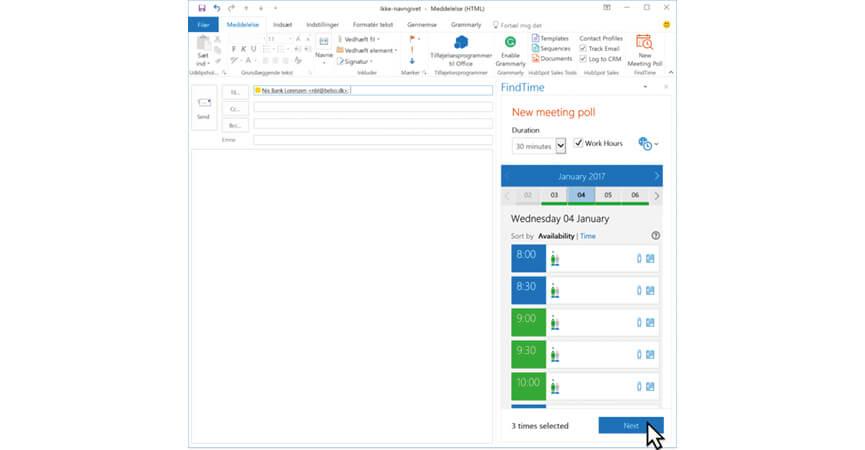Click the Send envelope button
The height and width of the screenshot is (450, 865).
(x=204, y=107)
